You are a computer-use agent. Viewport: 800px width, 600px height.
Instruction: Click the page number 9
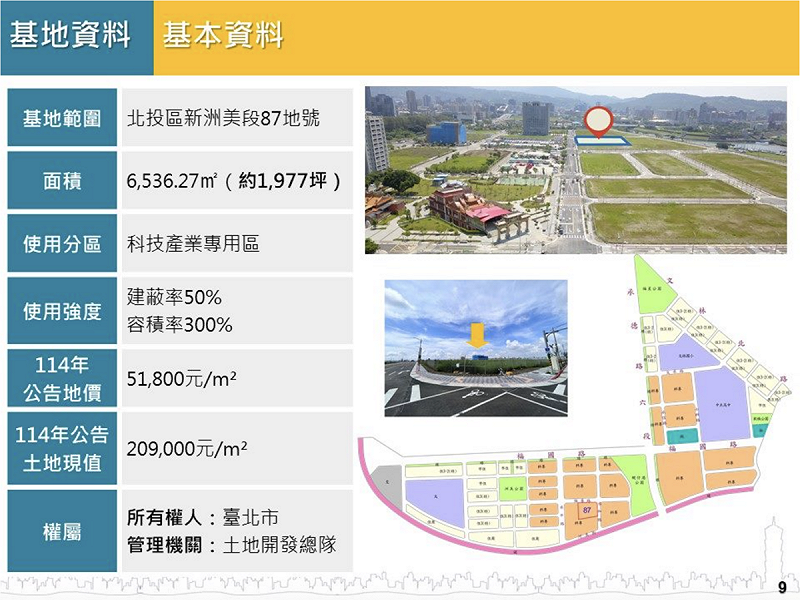(782, 587)
